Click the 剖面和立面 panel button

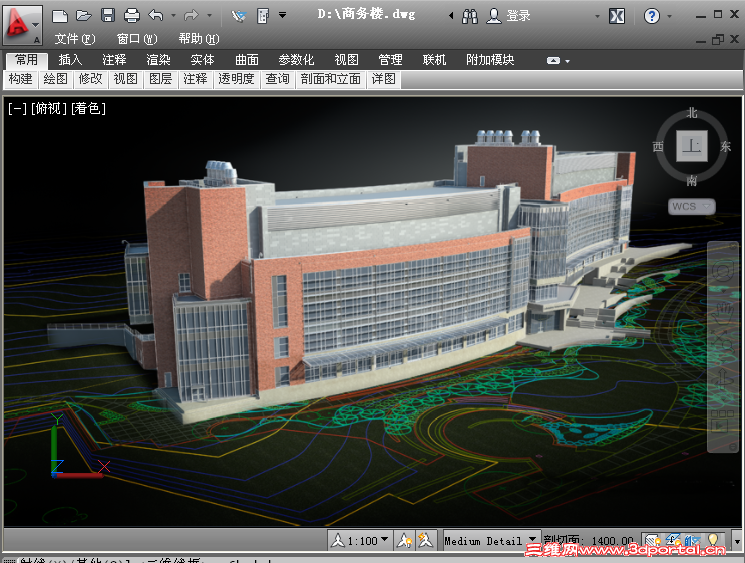[331, 79]
